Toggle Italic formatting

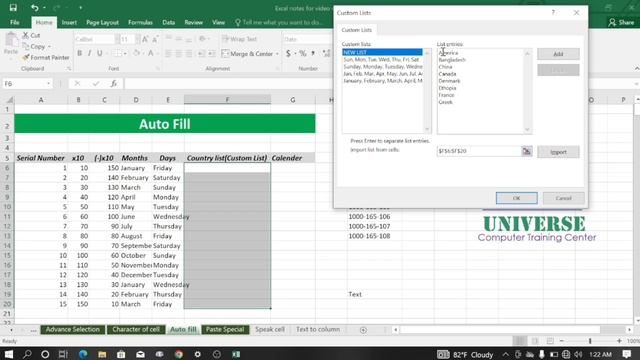tap(89, 53)
